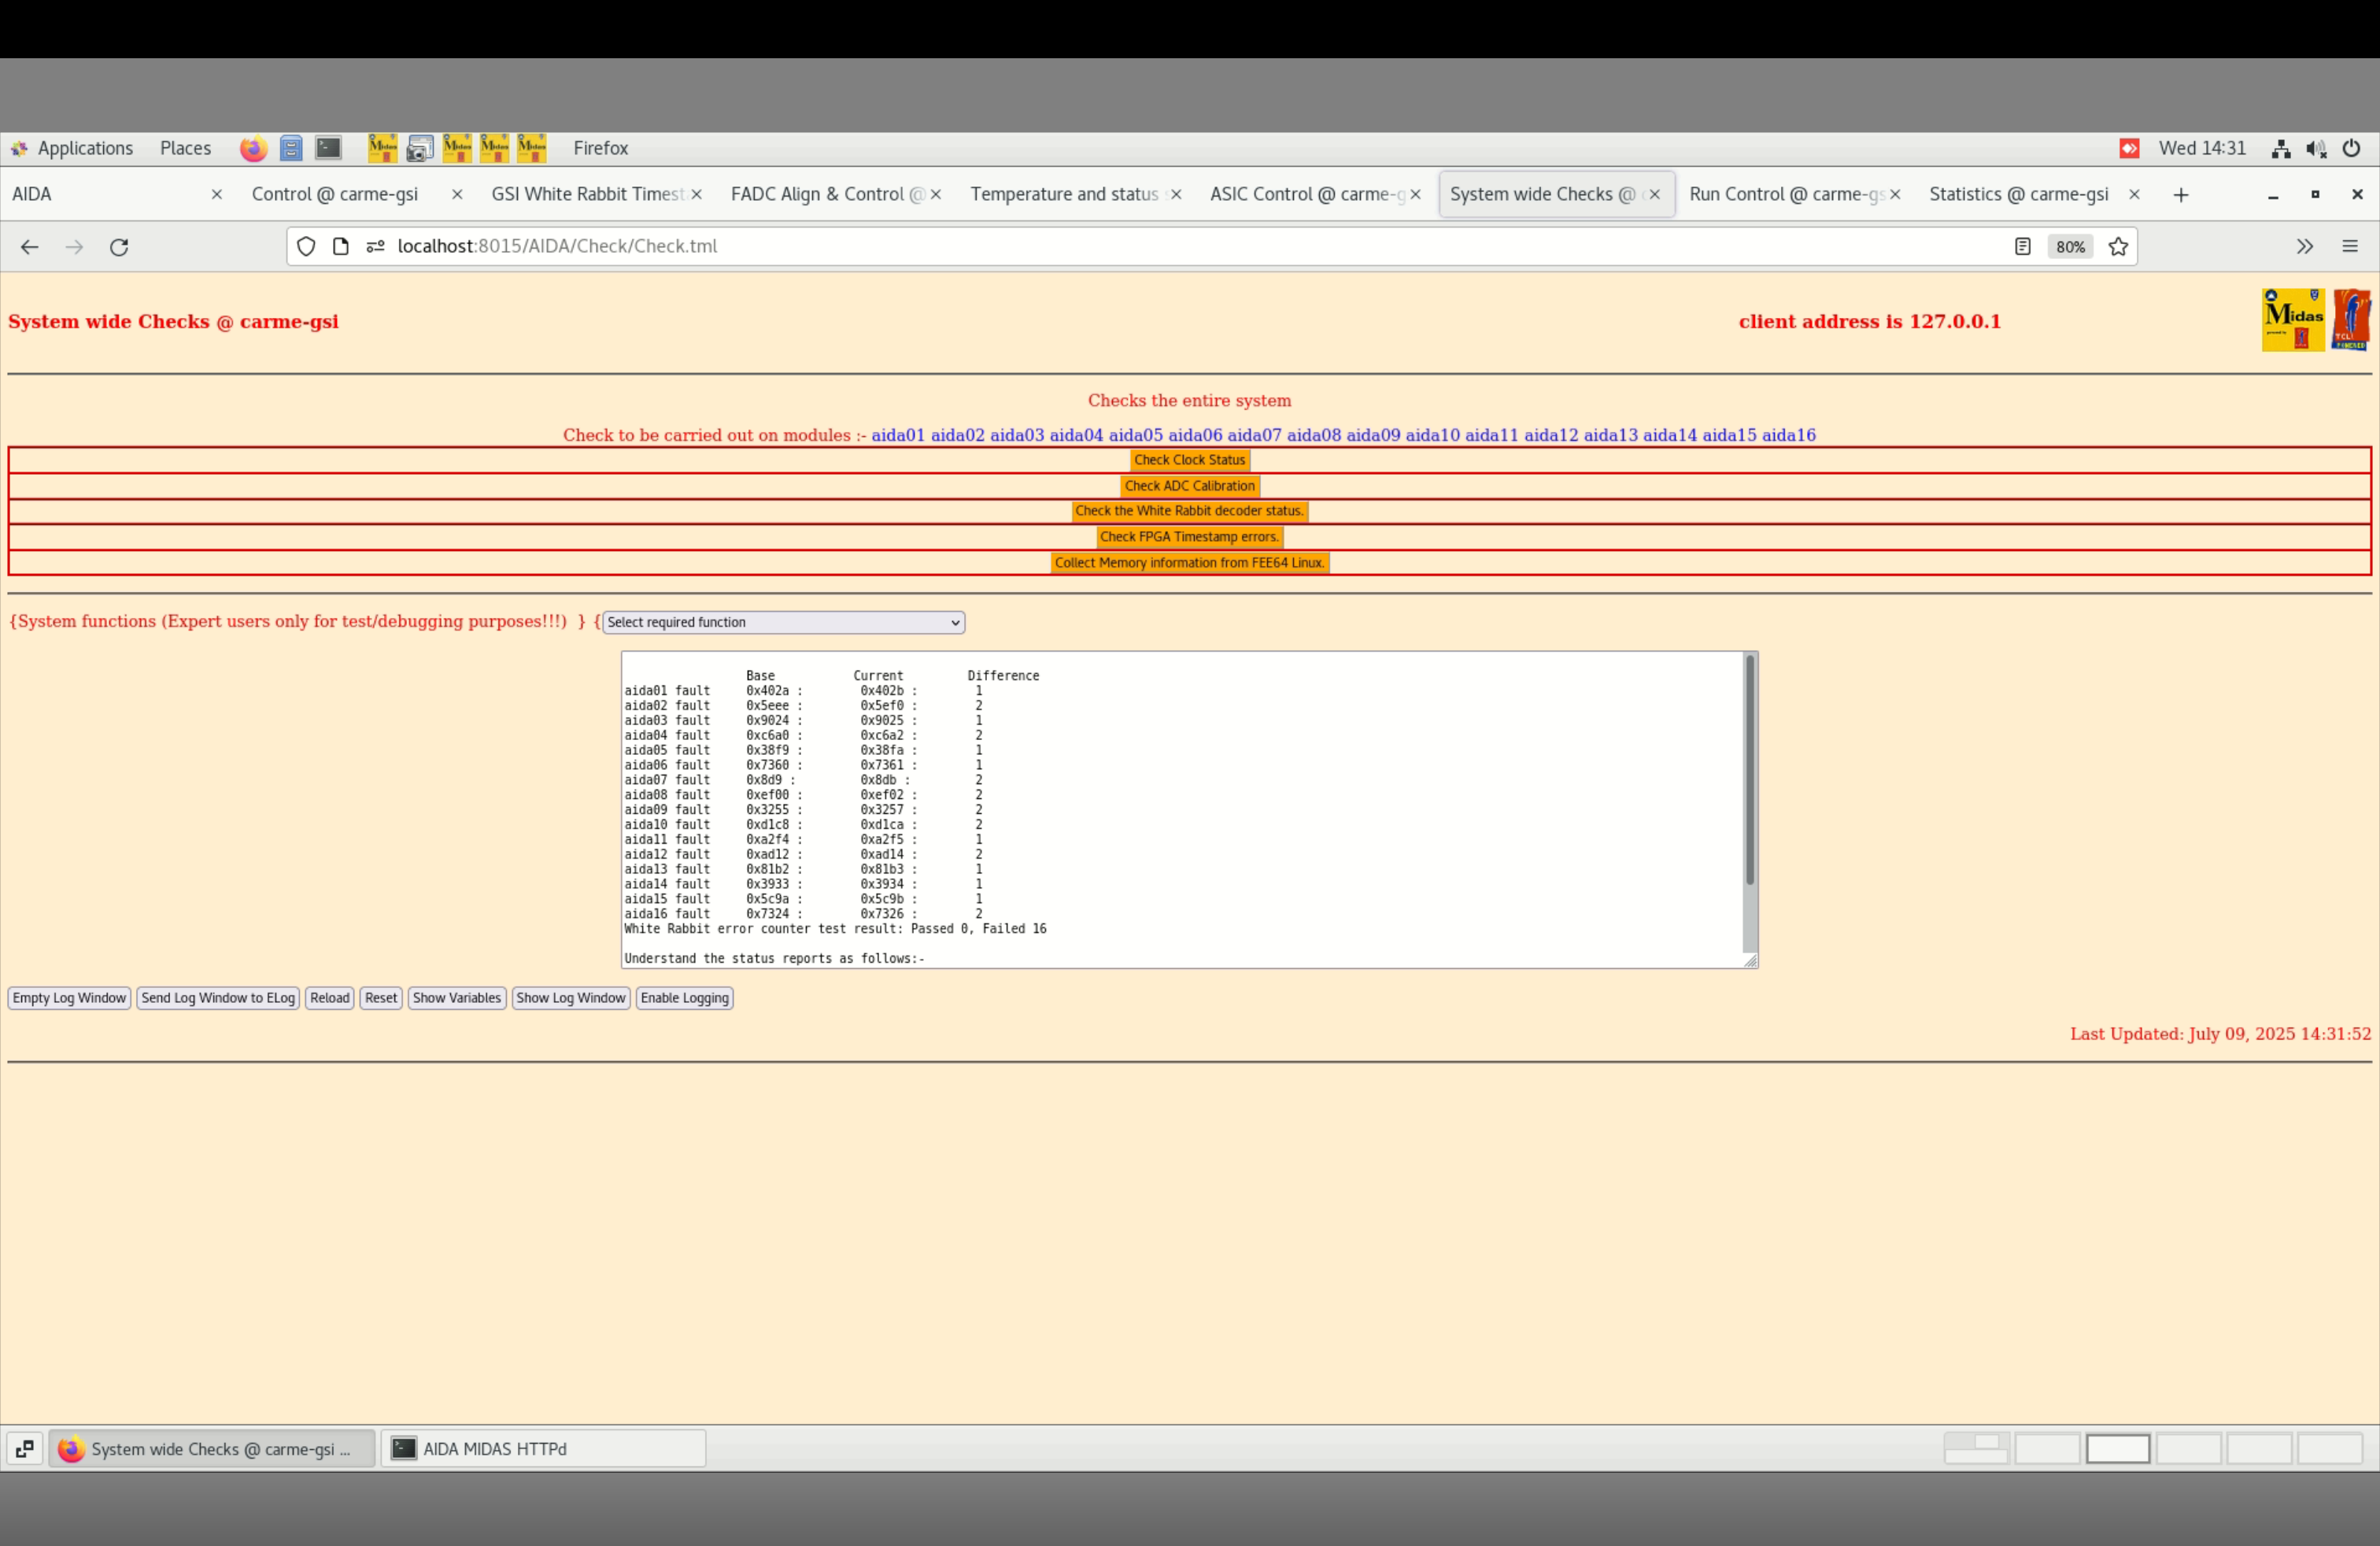Open the terminal launcher in the top panel
The image size is (2380, 1546).
click(x=328, y=148)
